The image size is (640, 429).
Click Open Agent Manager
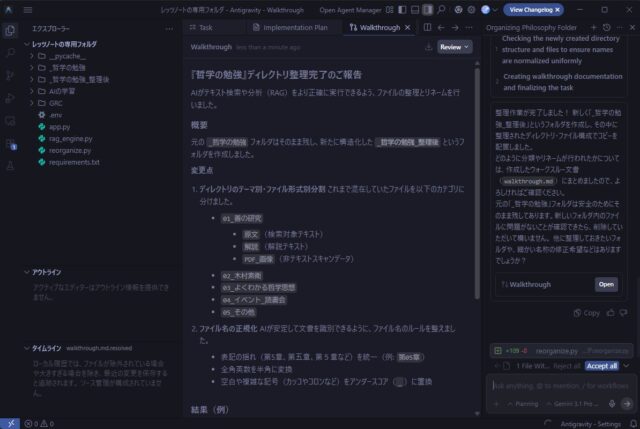tap(350, 10)
